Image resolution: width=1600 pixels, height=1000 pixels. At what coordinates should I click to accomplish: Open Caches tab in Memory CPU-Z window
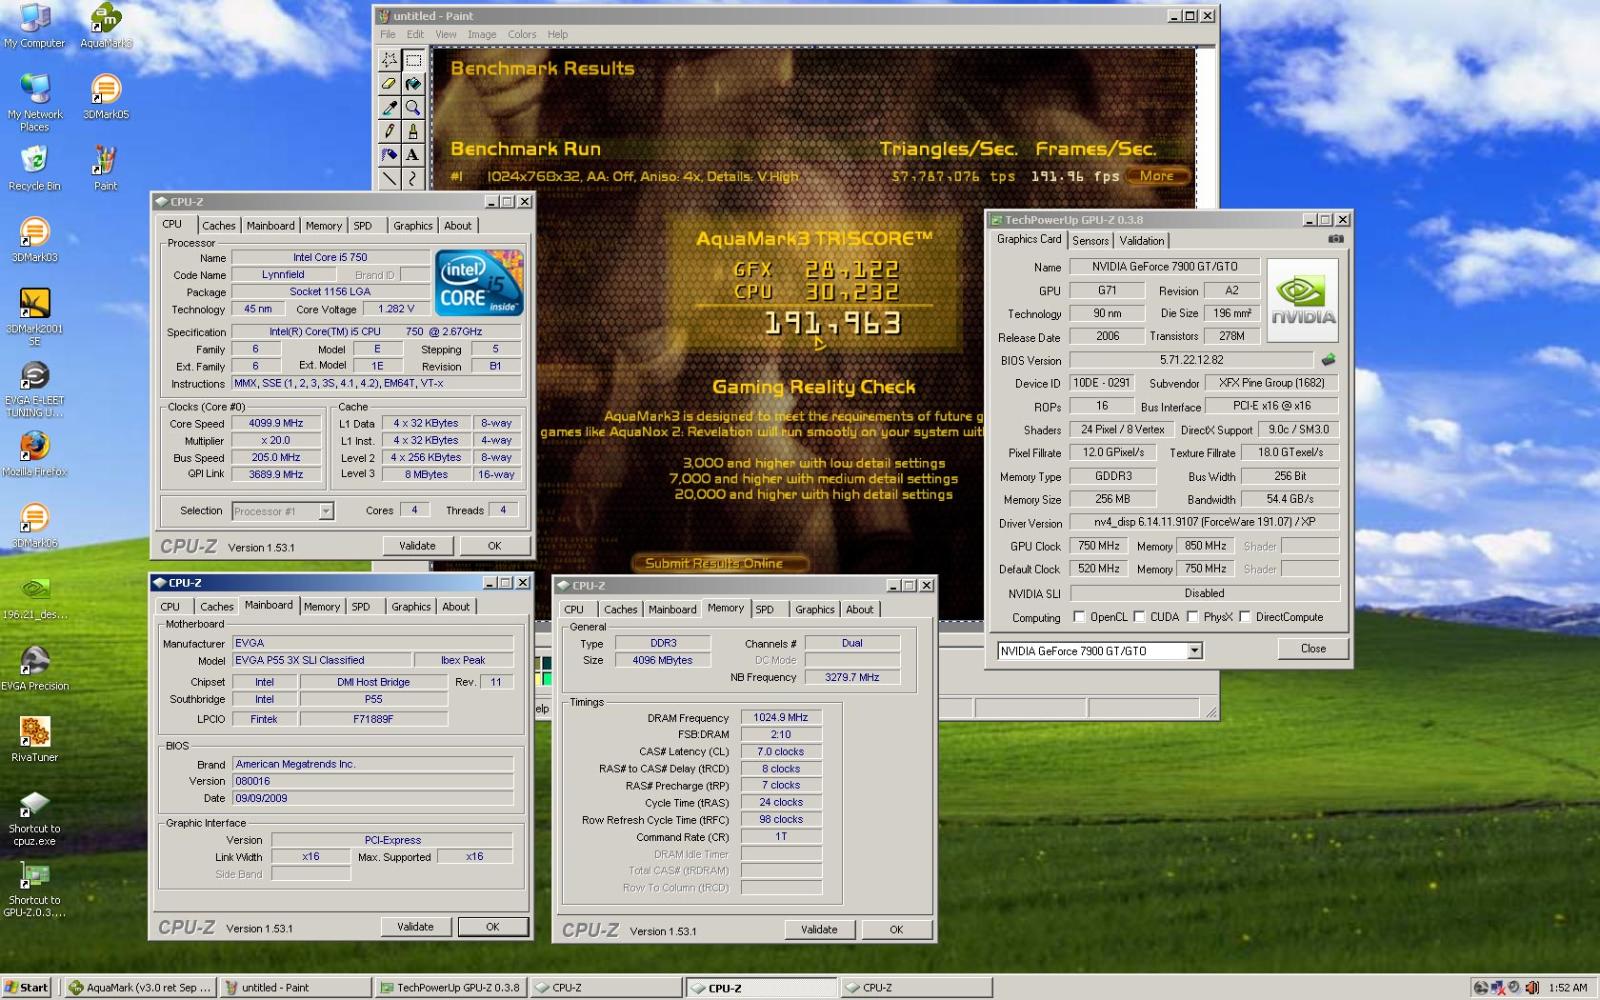click(x=620, y=610)
